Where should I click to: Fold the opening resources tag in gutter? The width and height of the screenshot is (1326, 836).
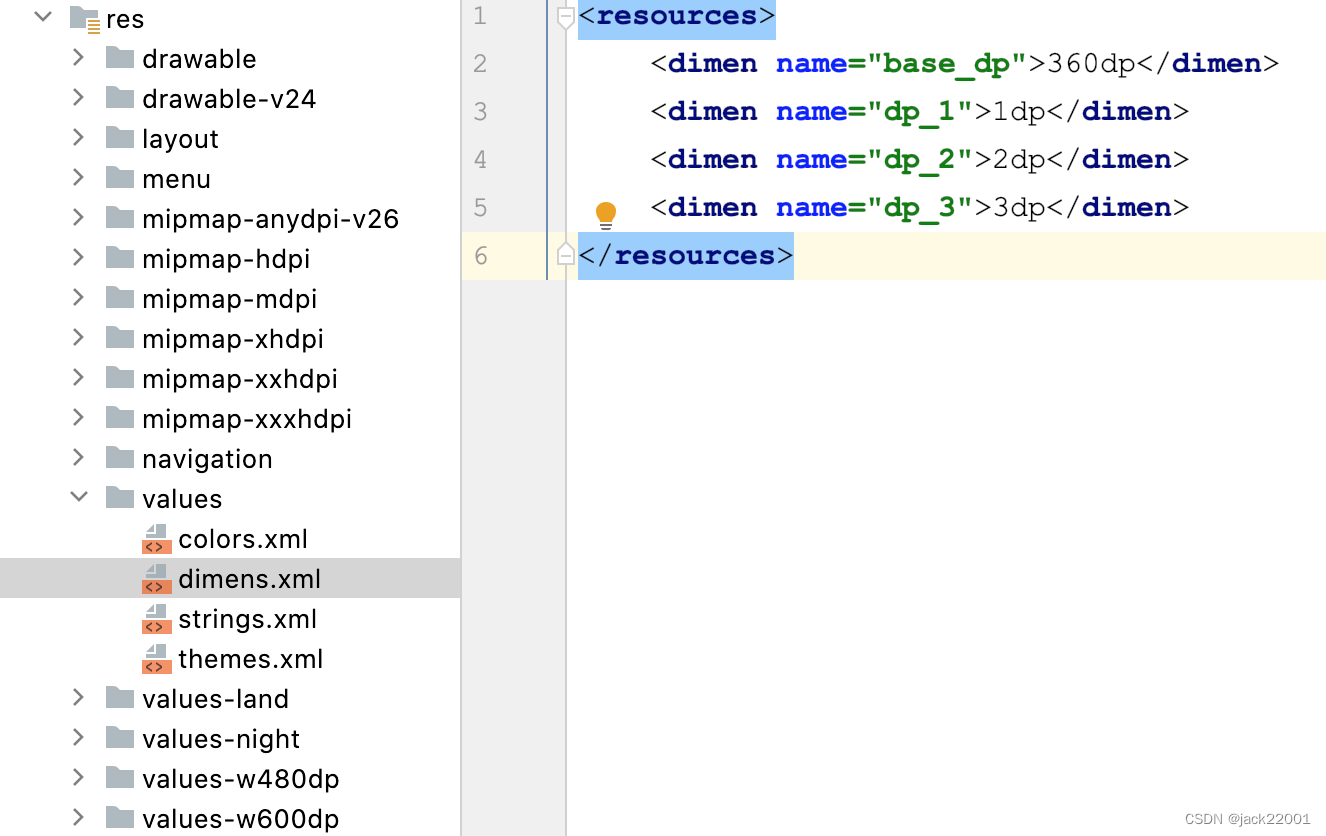[565, 17]
